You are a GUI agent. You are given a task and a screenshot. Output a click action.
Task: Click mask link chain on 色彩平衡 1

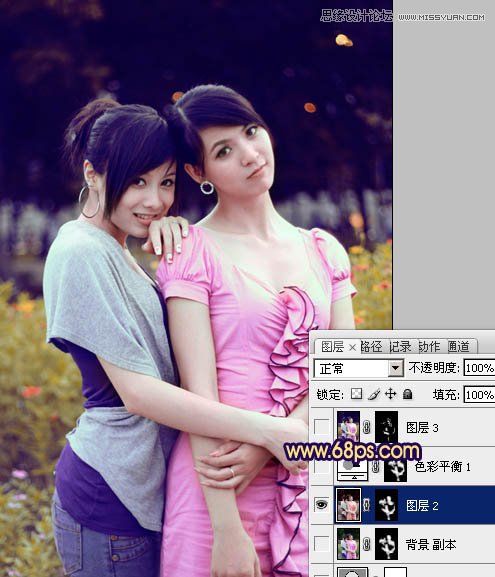tap(375, 467)
